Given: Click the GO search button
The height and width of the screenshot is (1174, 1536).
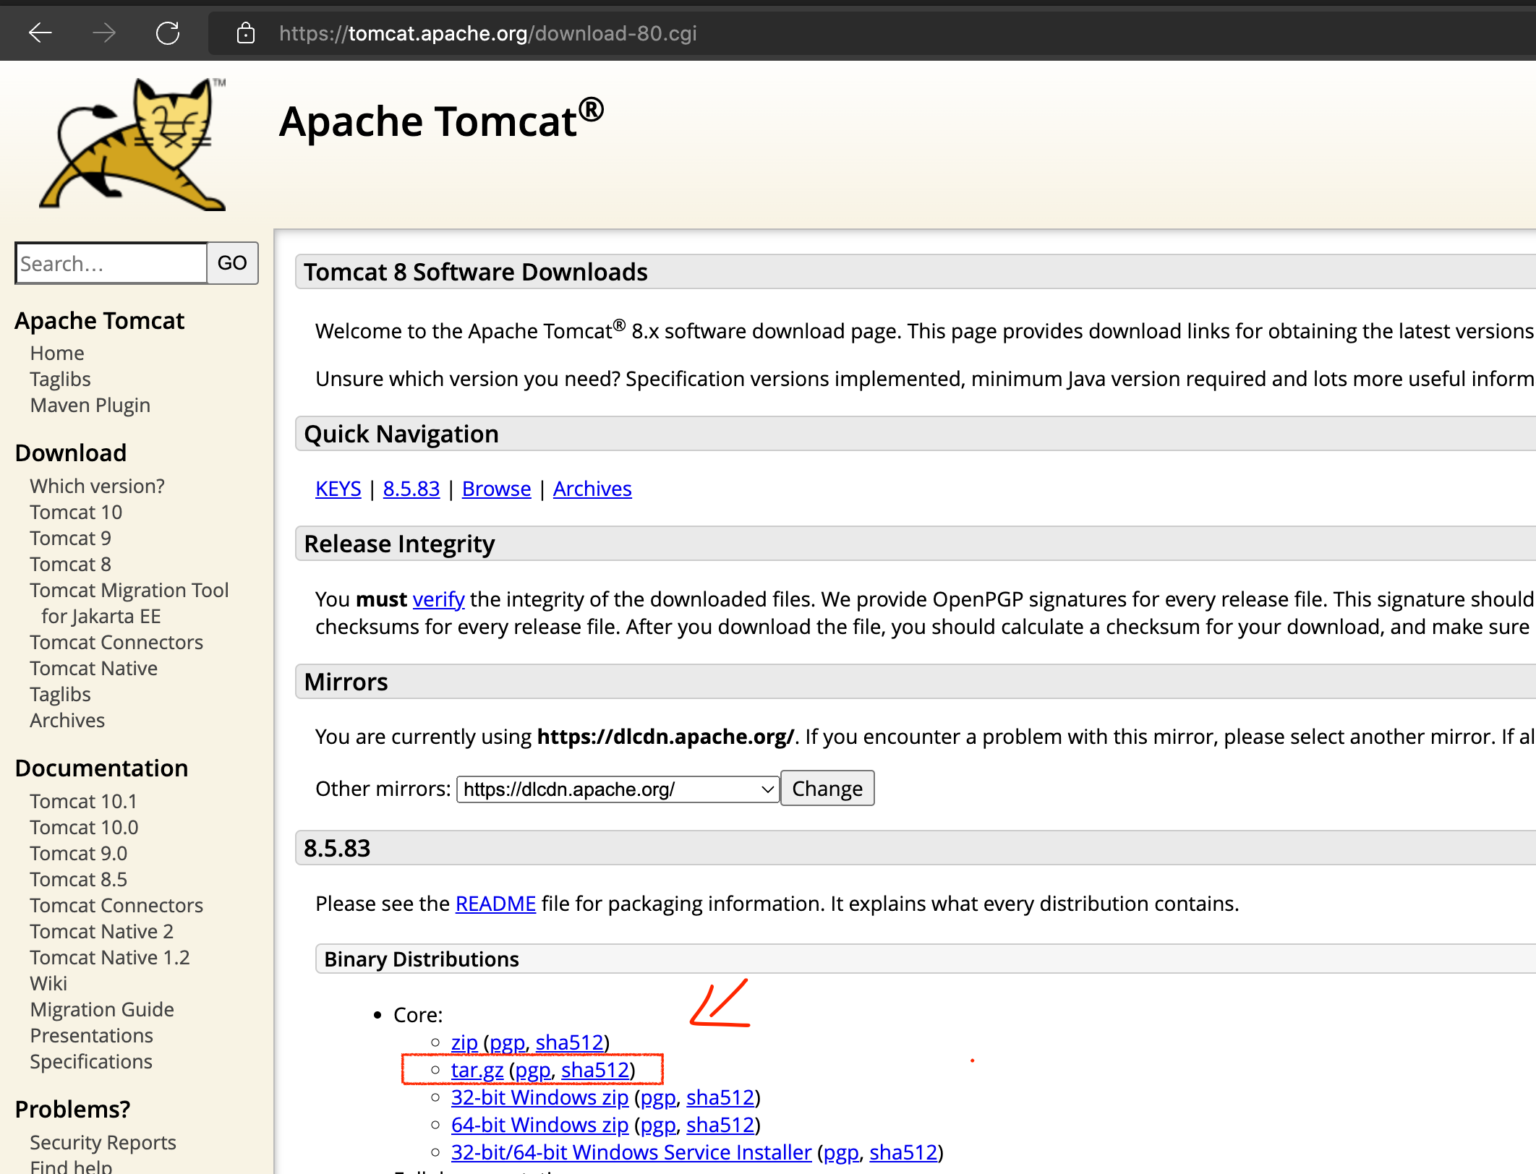Looking at the screenshot, I should click(231, 263).
